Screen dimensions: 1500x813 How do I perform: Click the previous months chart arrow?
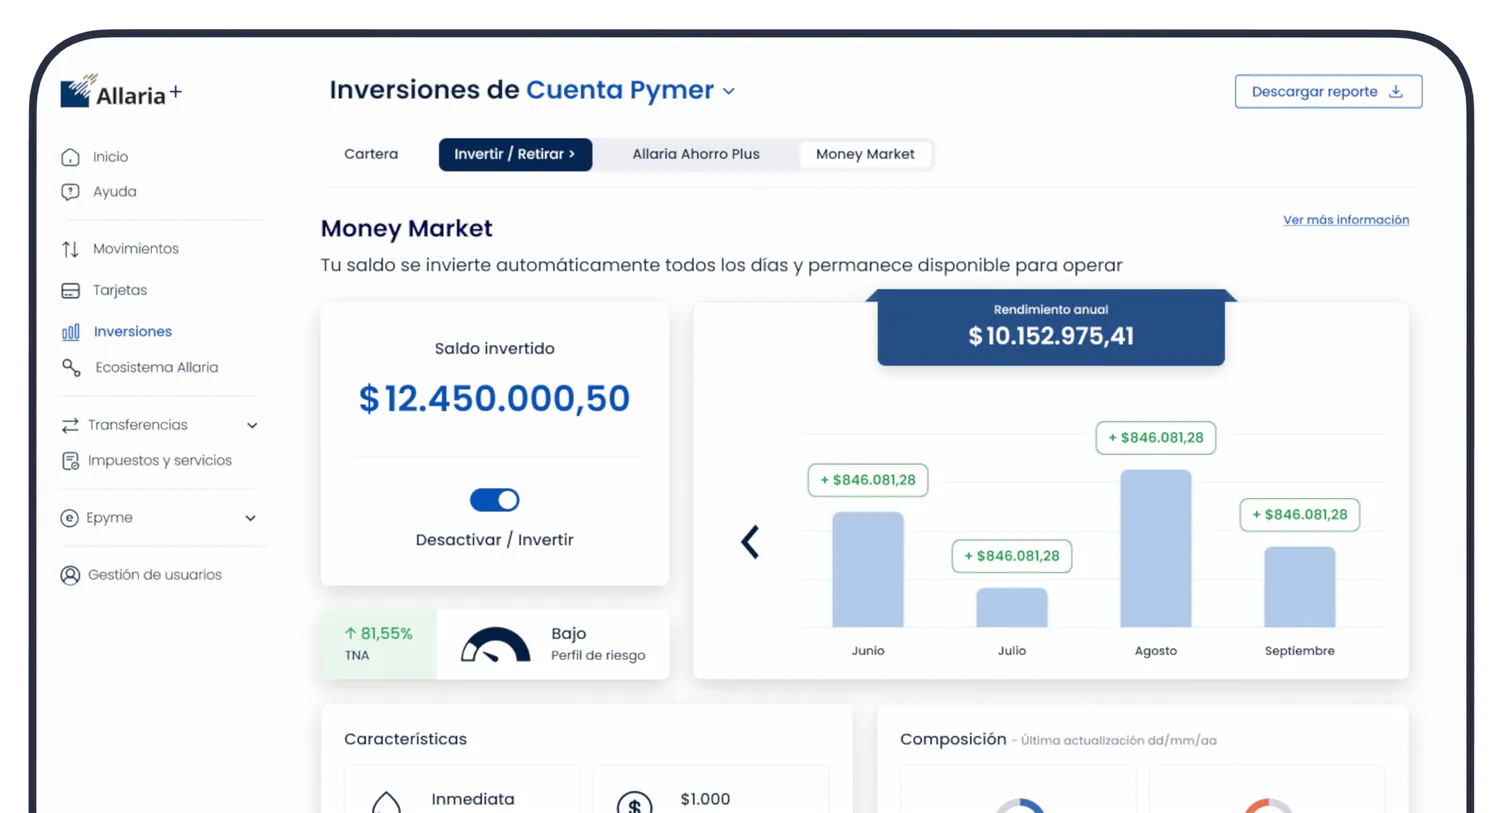(x=750, y=542)
